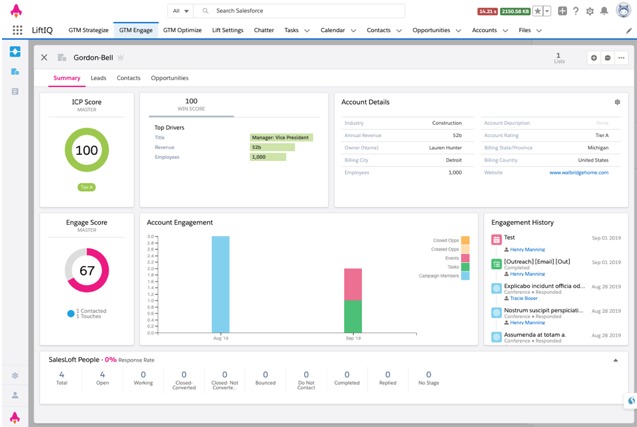
Task: Toggle the crown icon beside Gordon-Bell
Action: tap(120, 57)
